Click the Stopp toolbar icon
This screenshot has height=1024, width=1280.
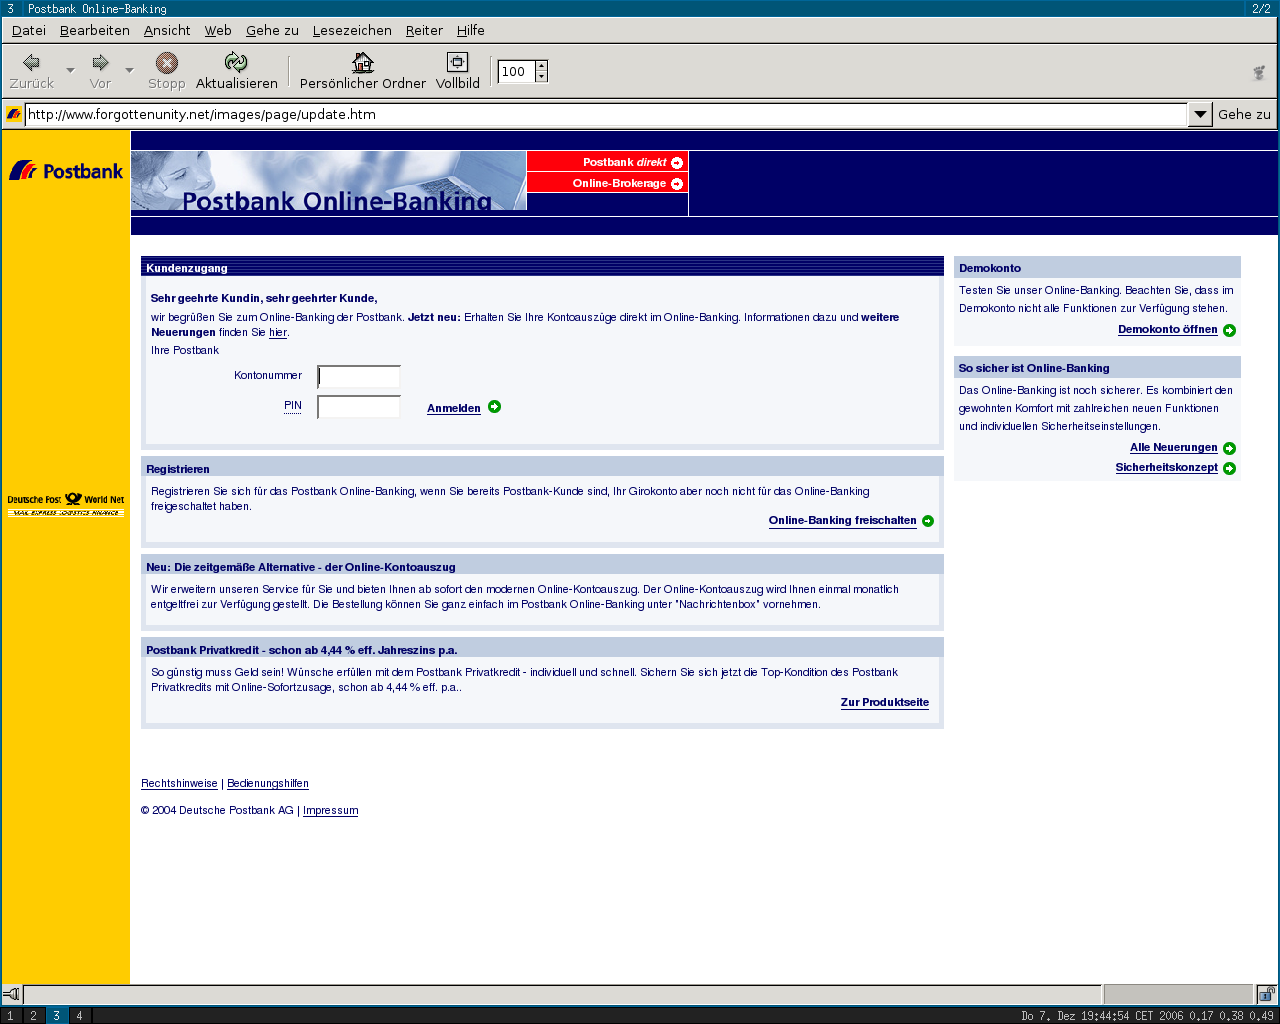(167, 63)
